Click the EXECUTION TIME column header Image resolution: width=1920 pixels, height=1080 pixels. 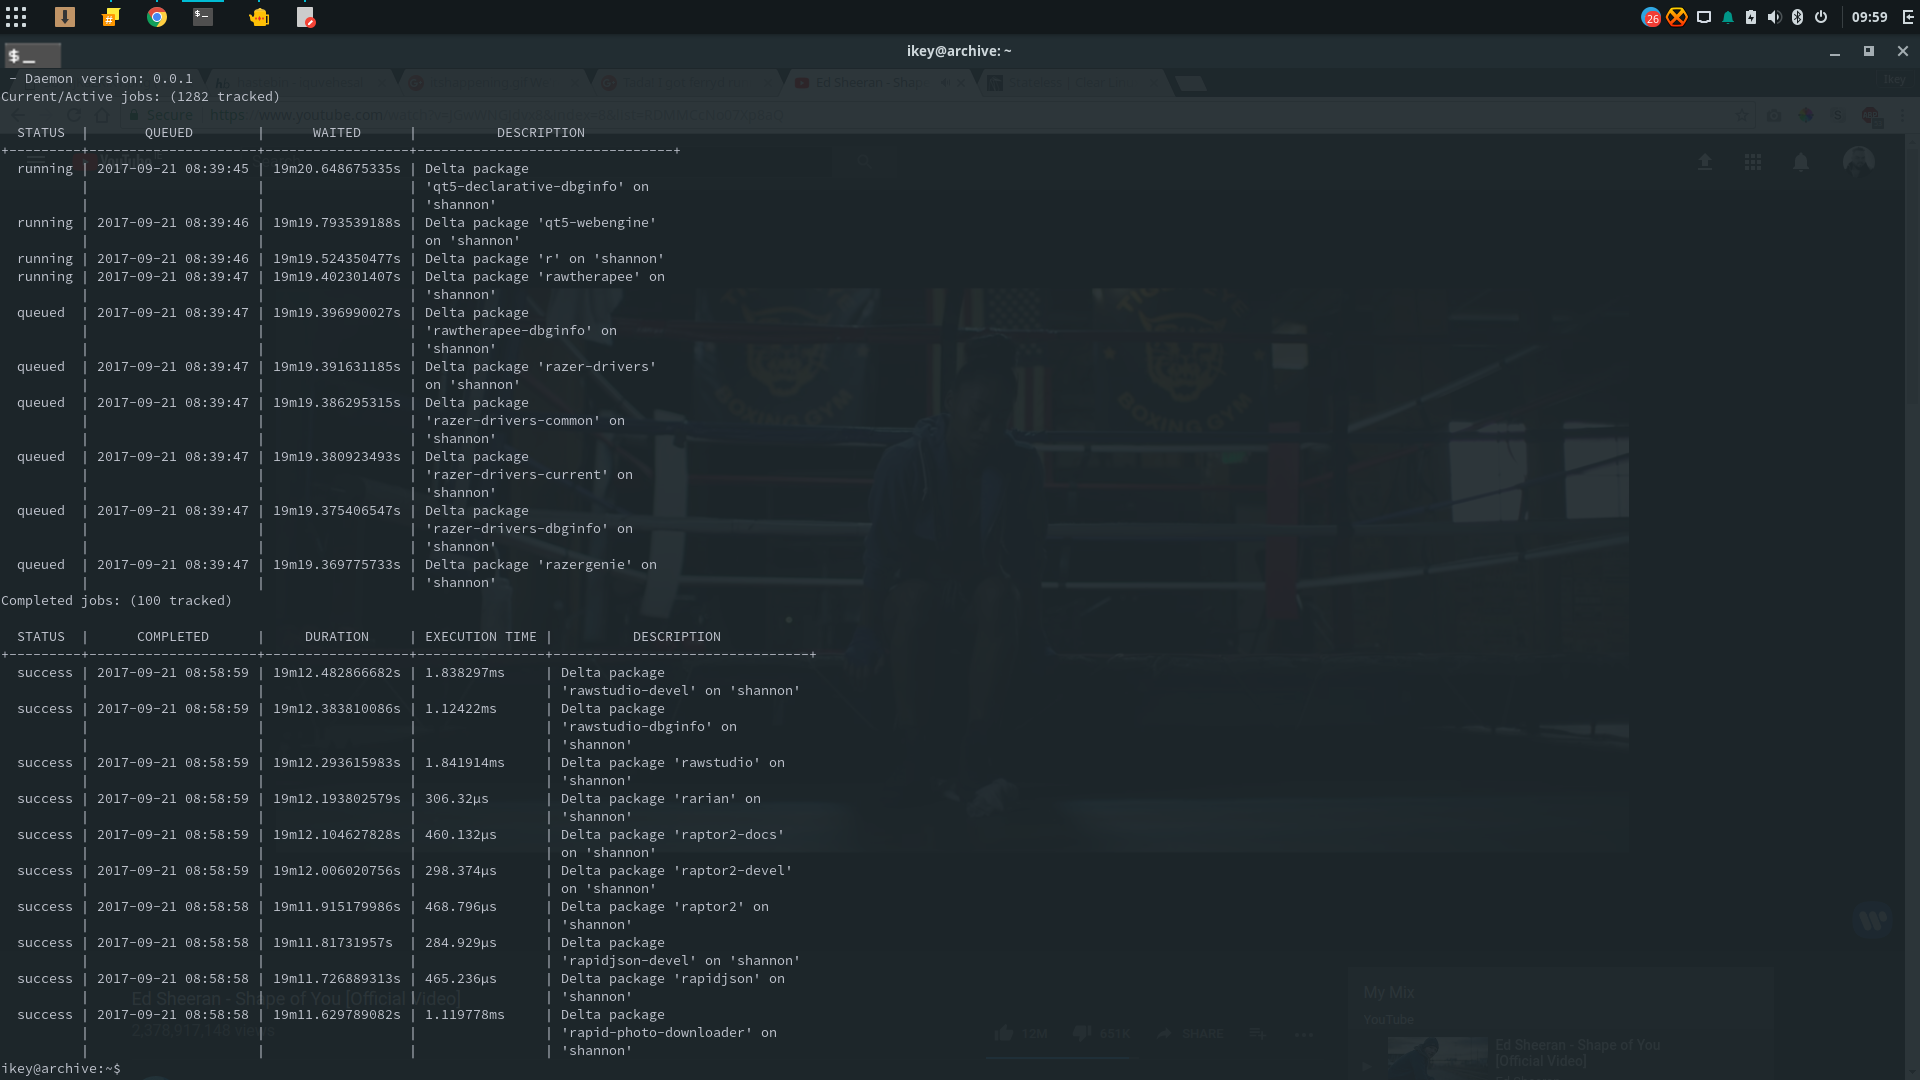[481, 636]
